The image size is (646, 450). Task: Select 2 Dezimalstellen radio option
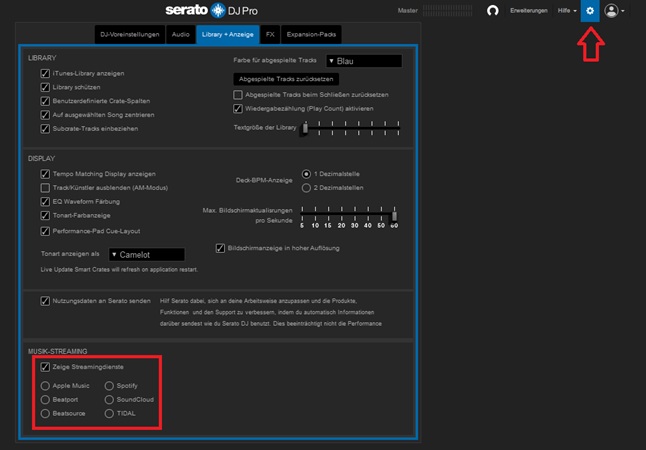(x=306, y=188)
